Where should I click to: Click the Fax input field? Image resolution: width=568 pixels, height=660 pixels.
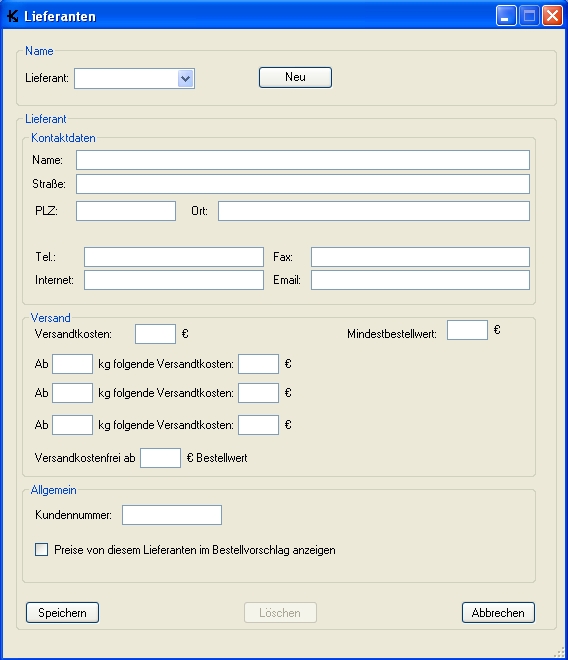point(420,257)
